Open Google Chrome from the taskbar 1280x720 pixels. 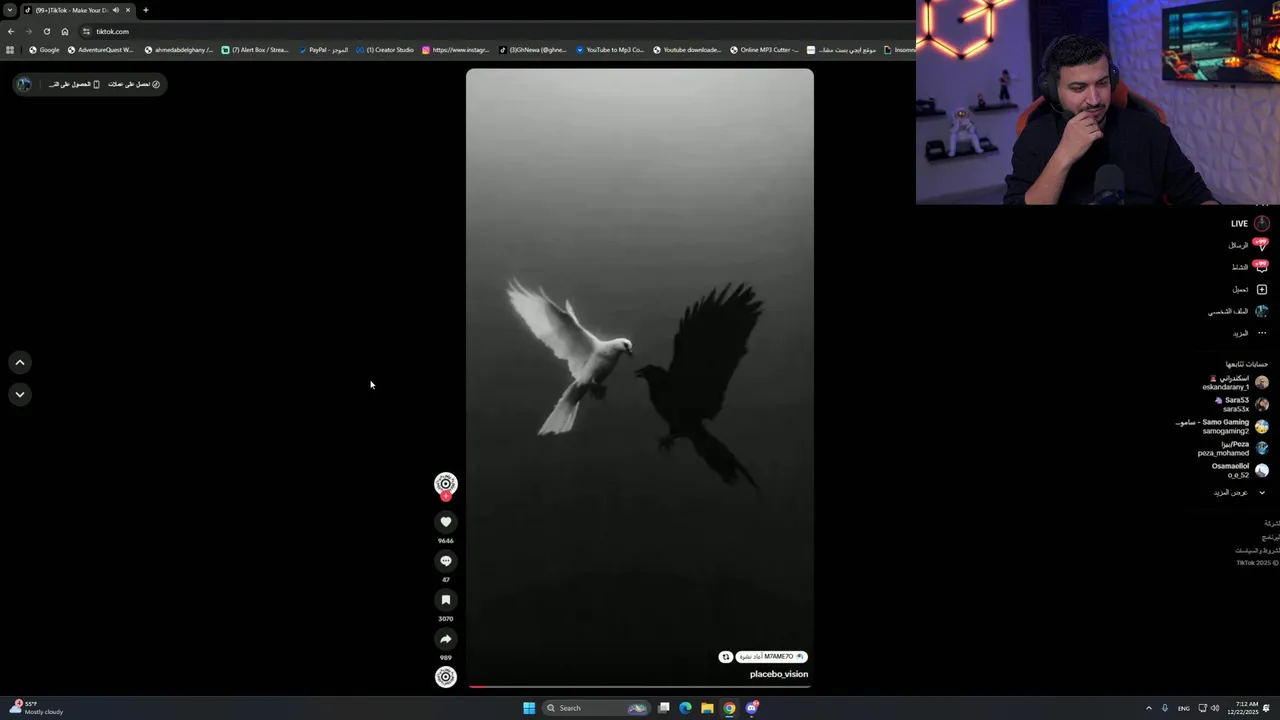pyautogui.click(x=729, y=708)
